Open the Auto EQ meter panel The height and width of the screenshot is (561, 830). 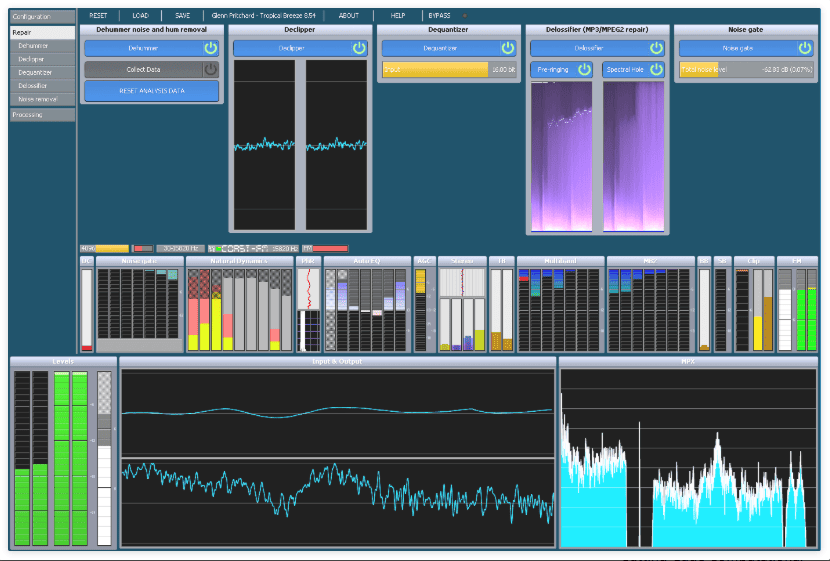click(x=367, y=304)
